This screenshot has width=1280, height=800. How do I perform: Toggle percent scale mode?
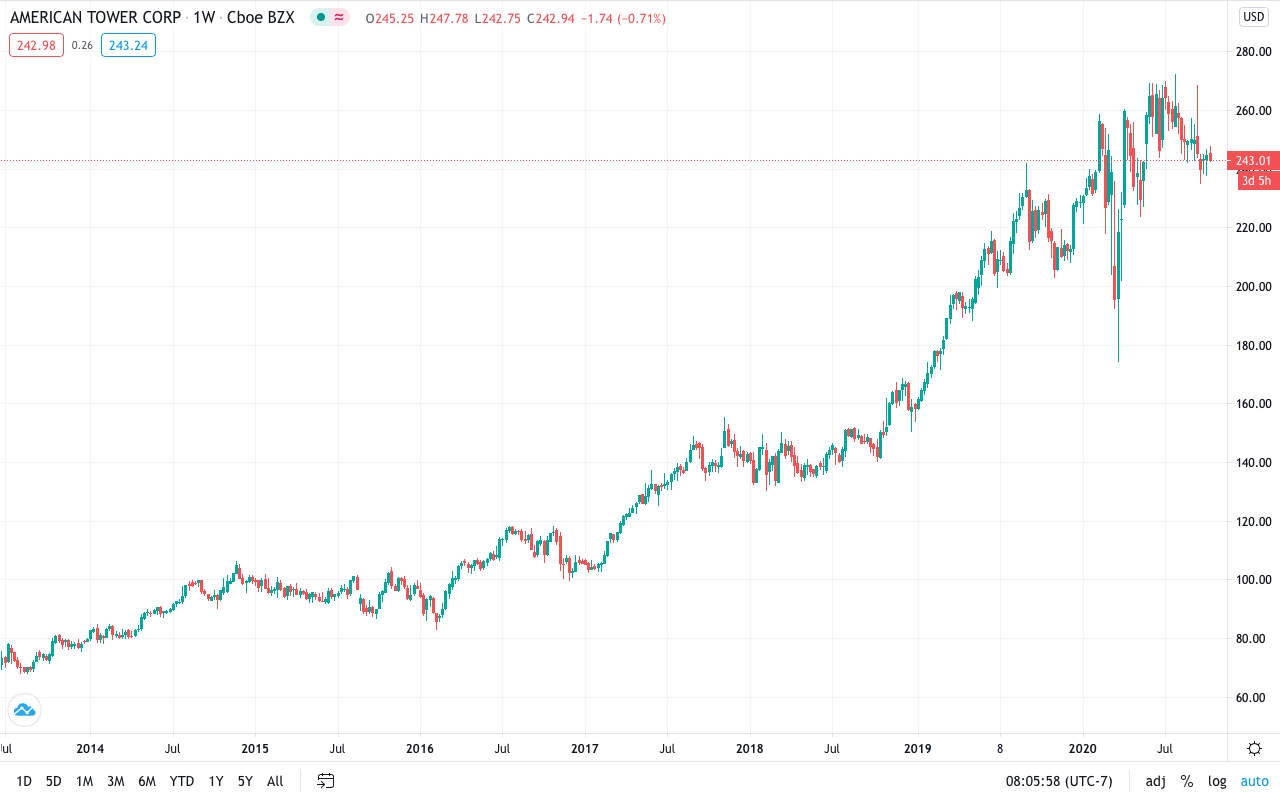click(1187, 781)
